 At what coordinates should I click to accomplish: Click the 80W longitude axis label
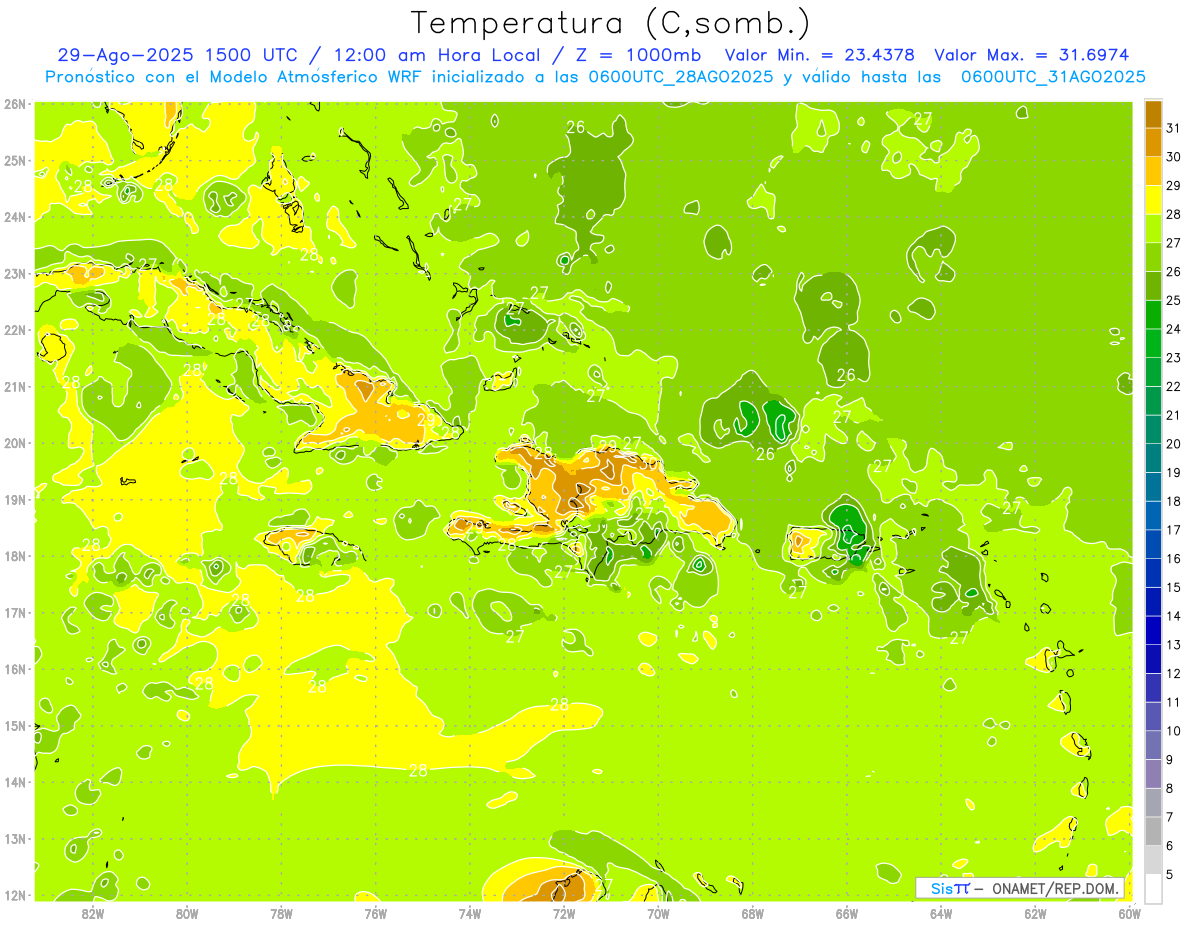187,913
